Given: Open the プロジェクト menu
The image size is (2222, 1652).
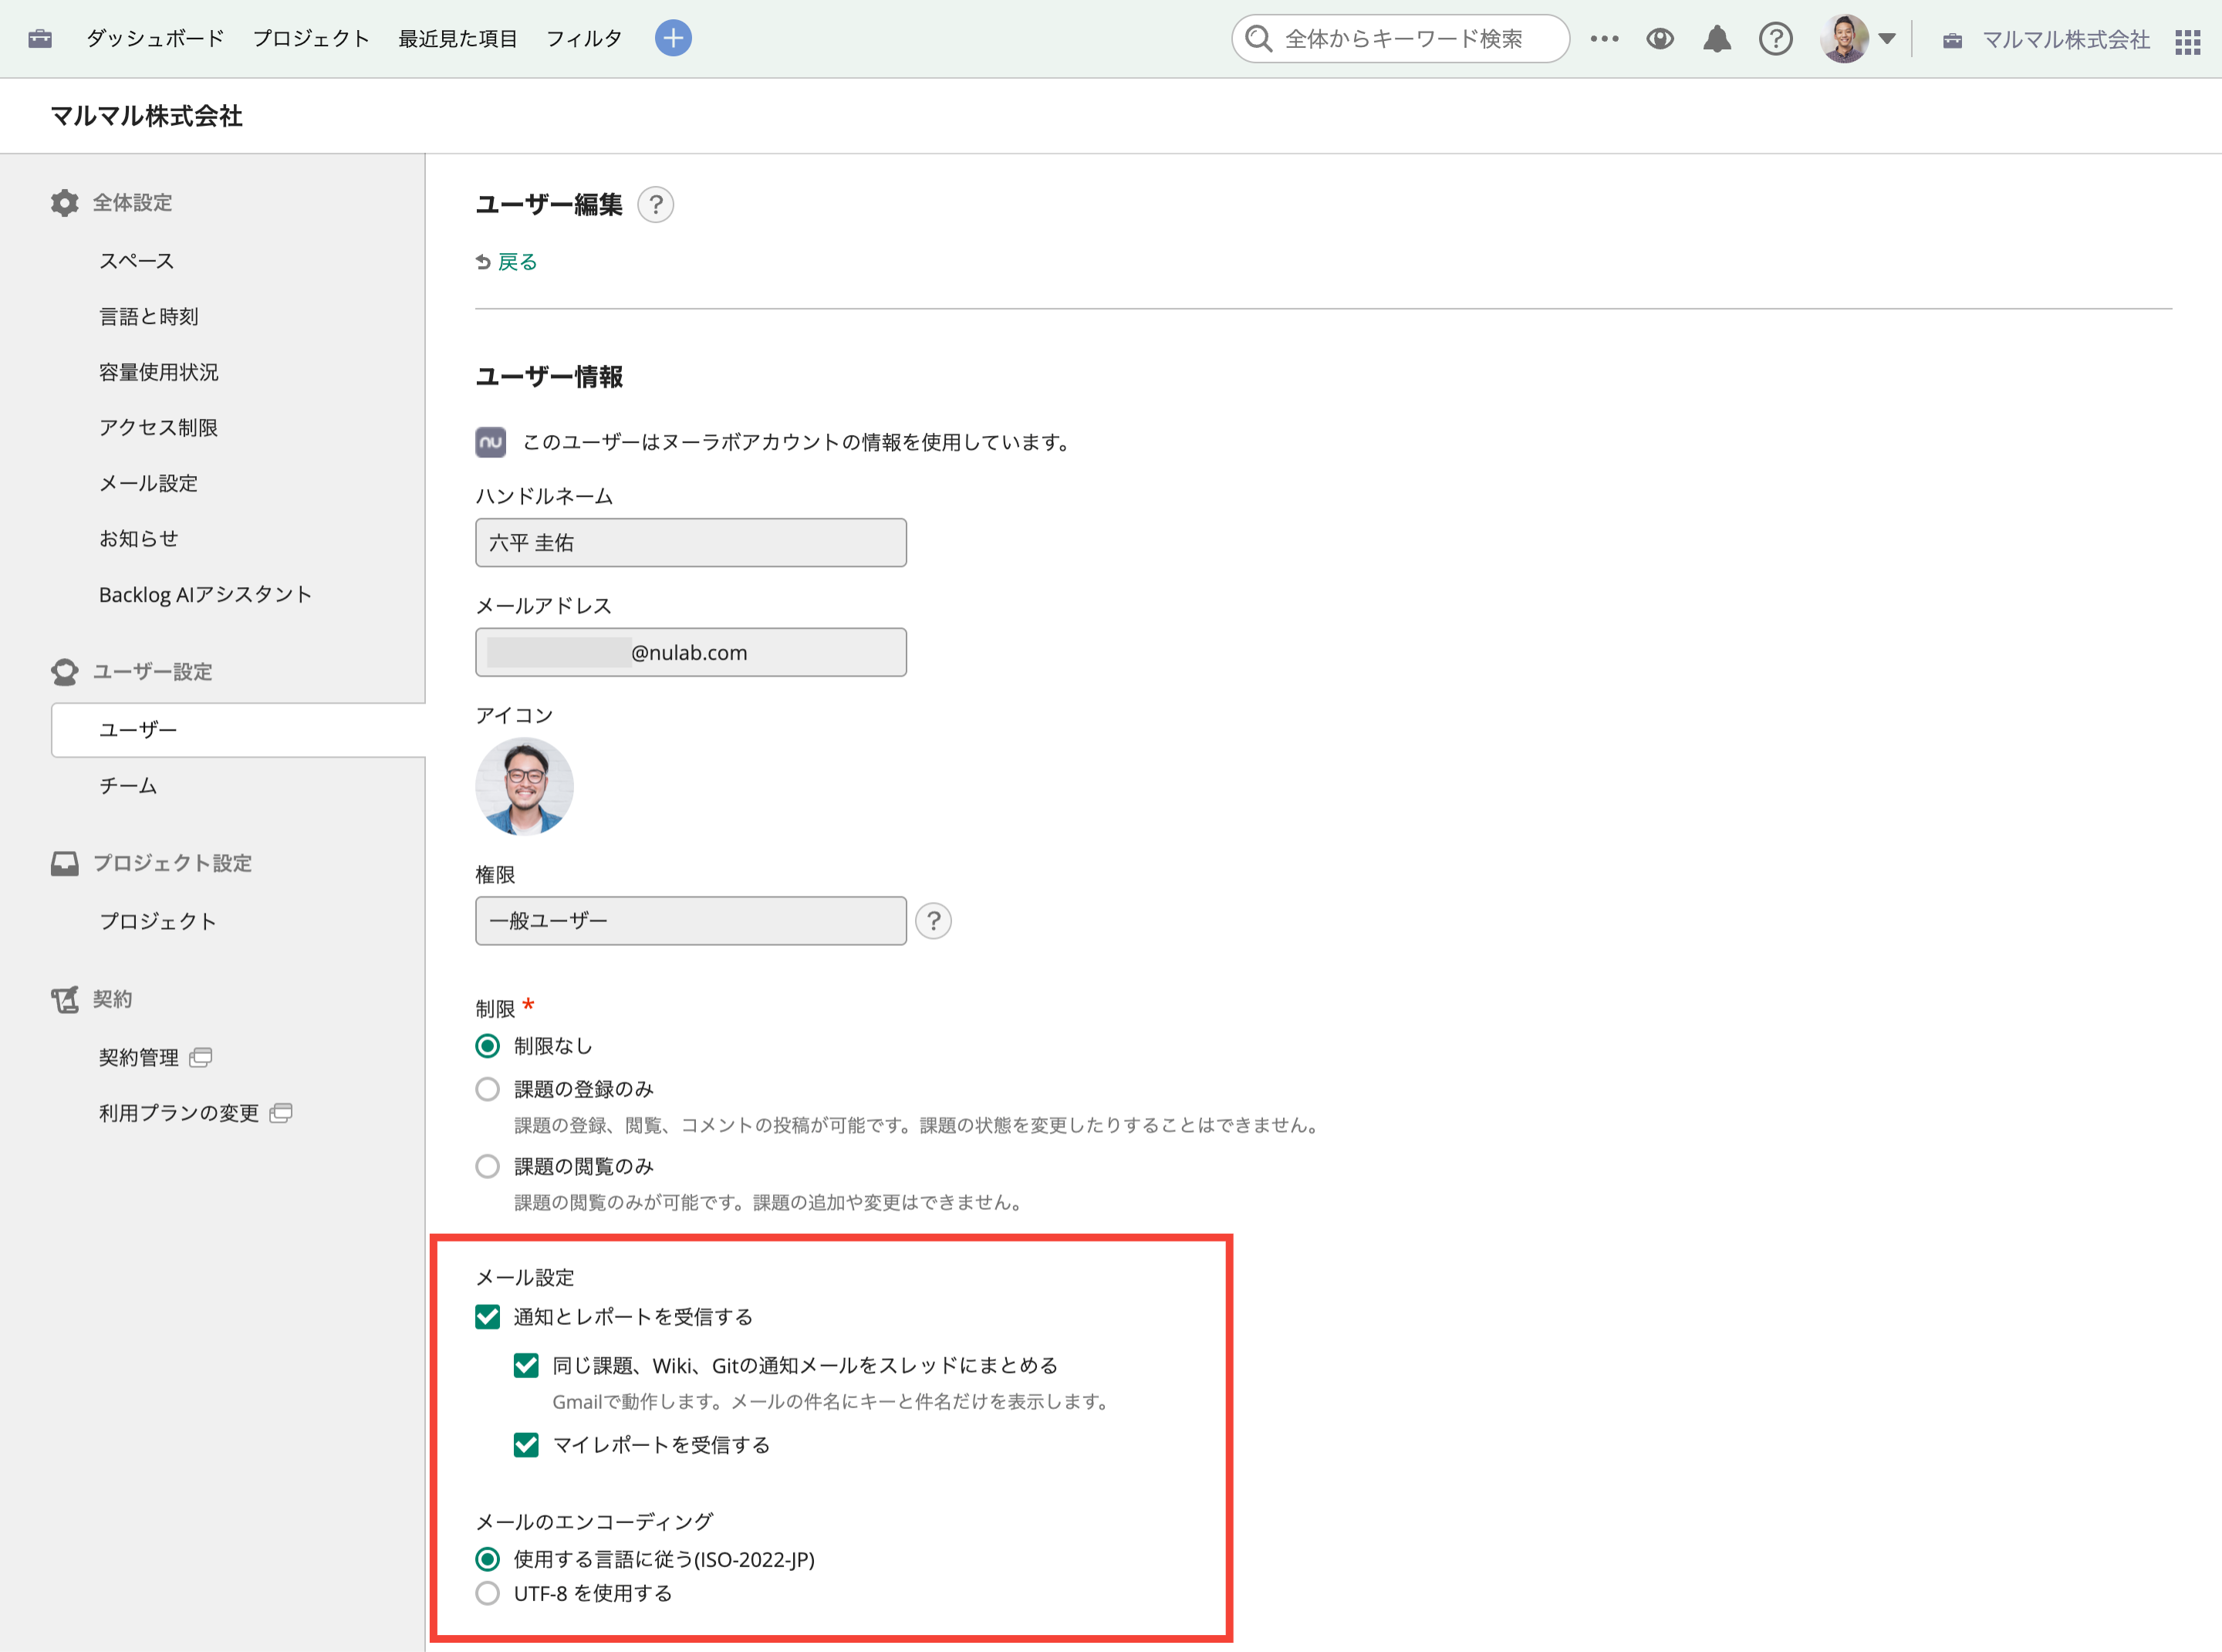Looking at the screenshot, I should pyautogui.click(x=311, y=39).
